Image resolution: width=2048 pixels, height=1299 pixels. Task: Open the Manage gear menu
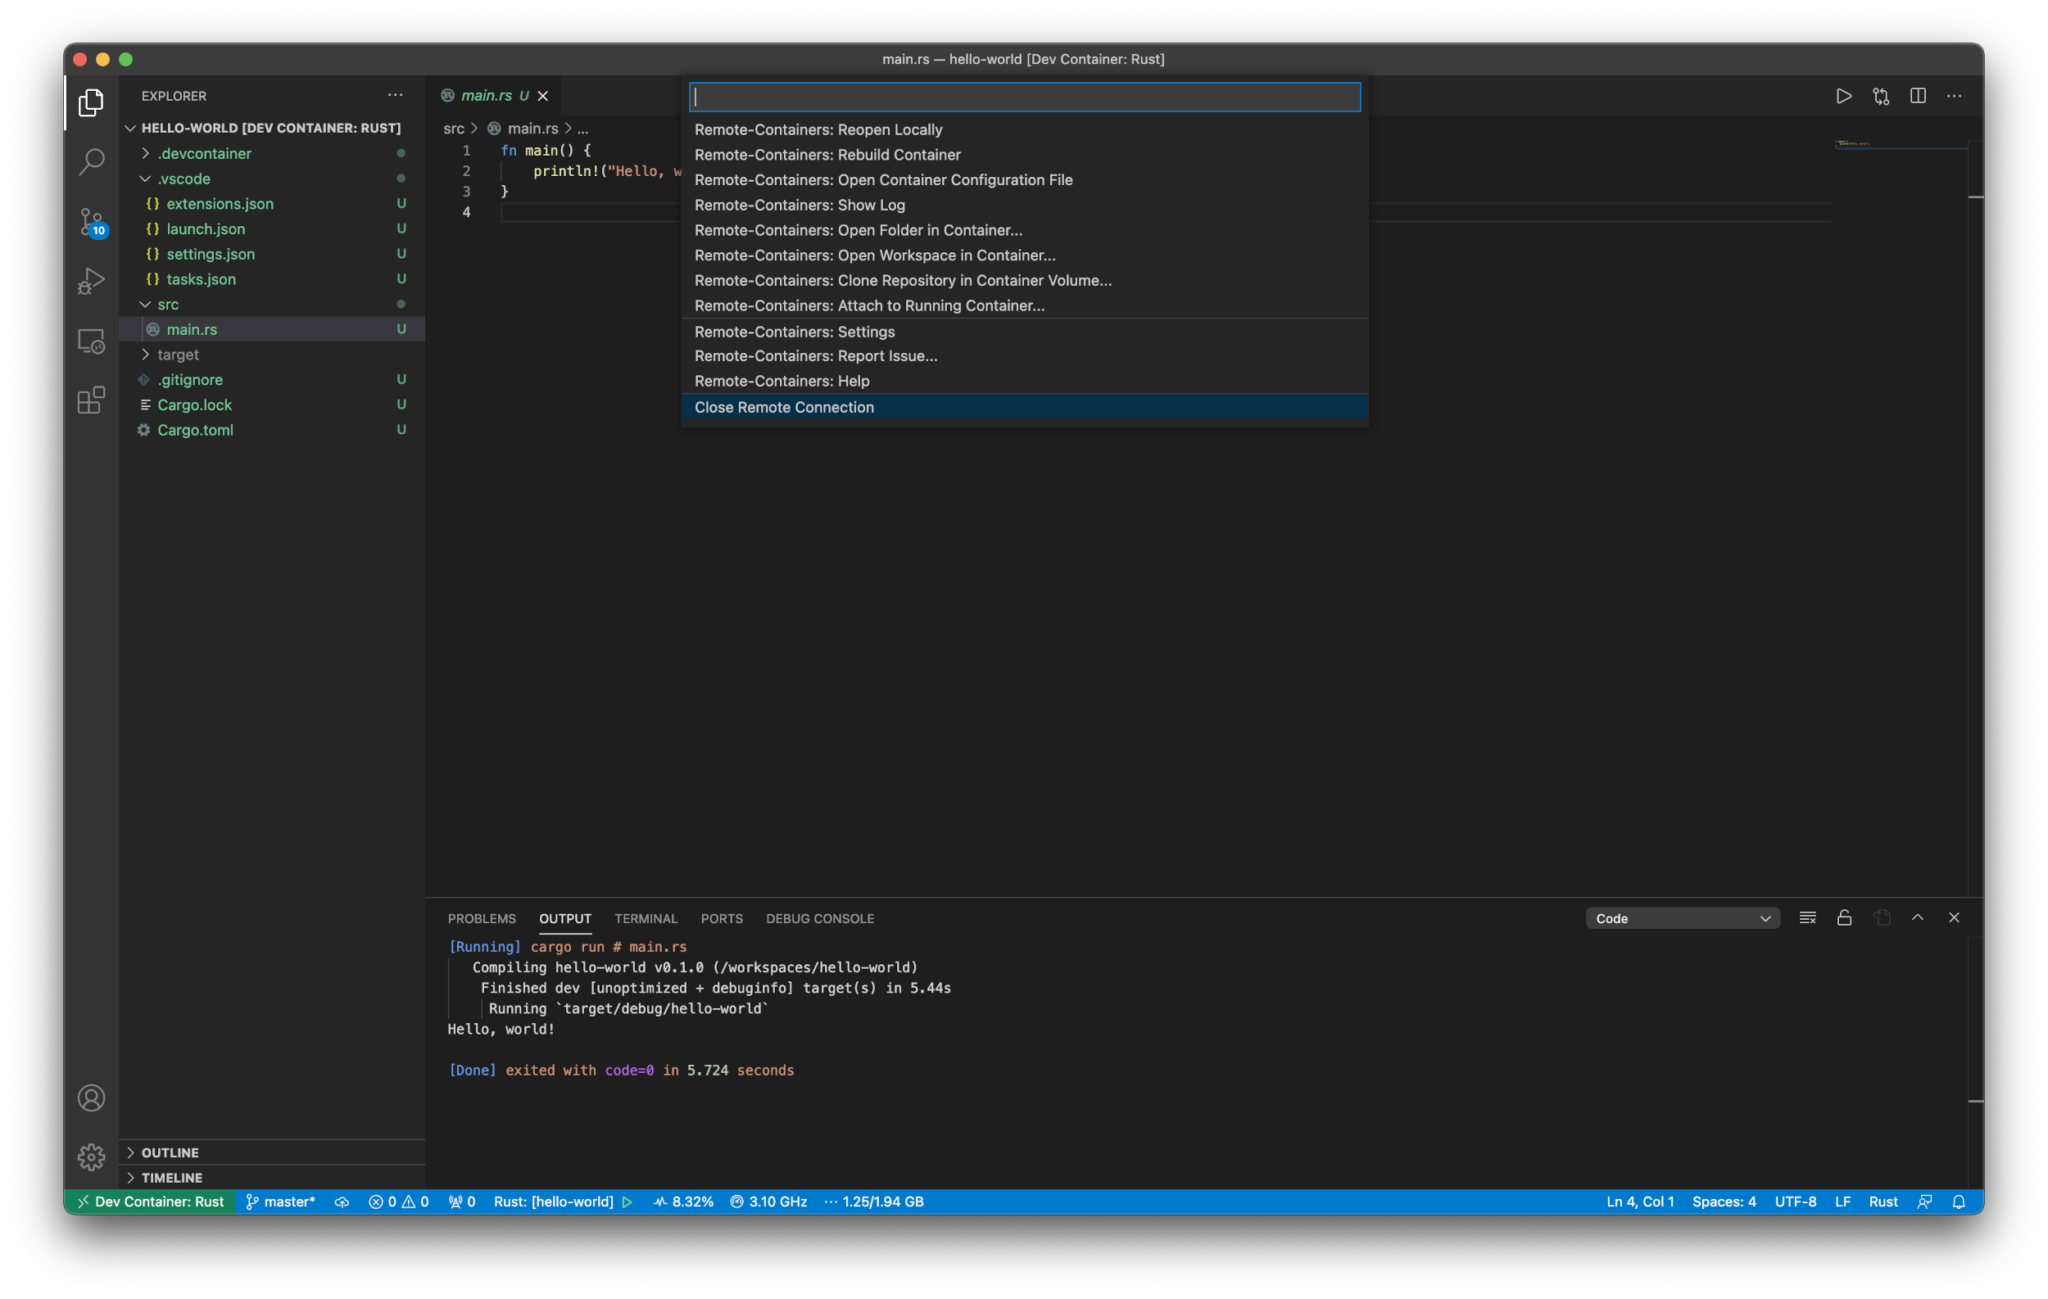91,1156
